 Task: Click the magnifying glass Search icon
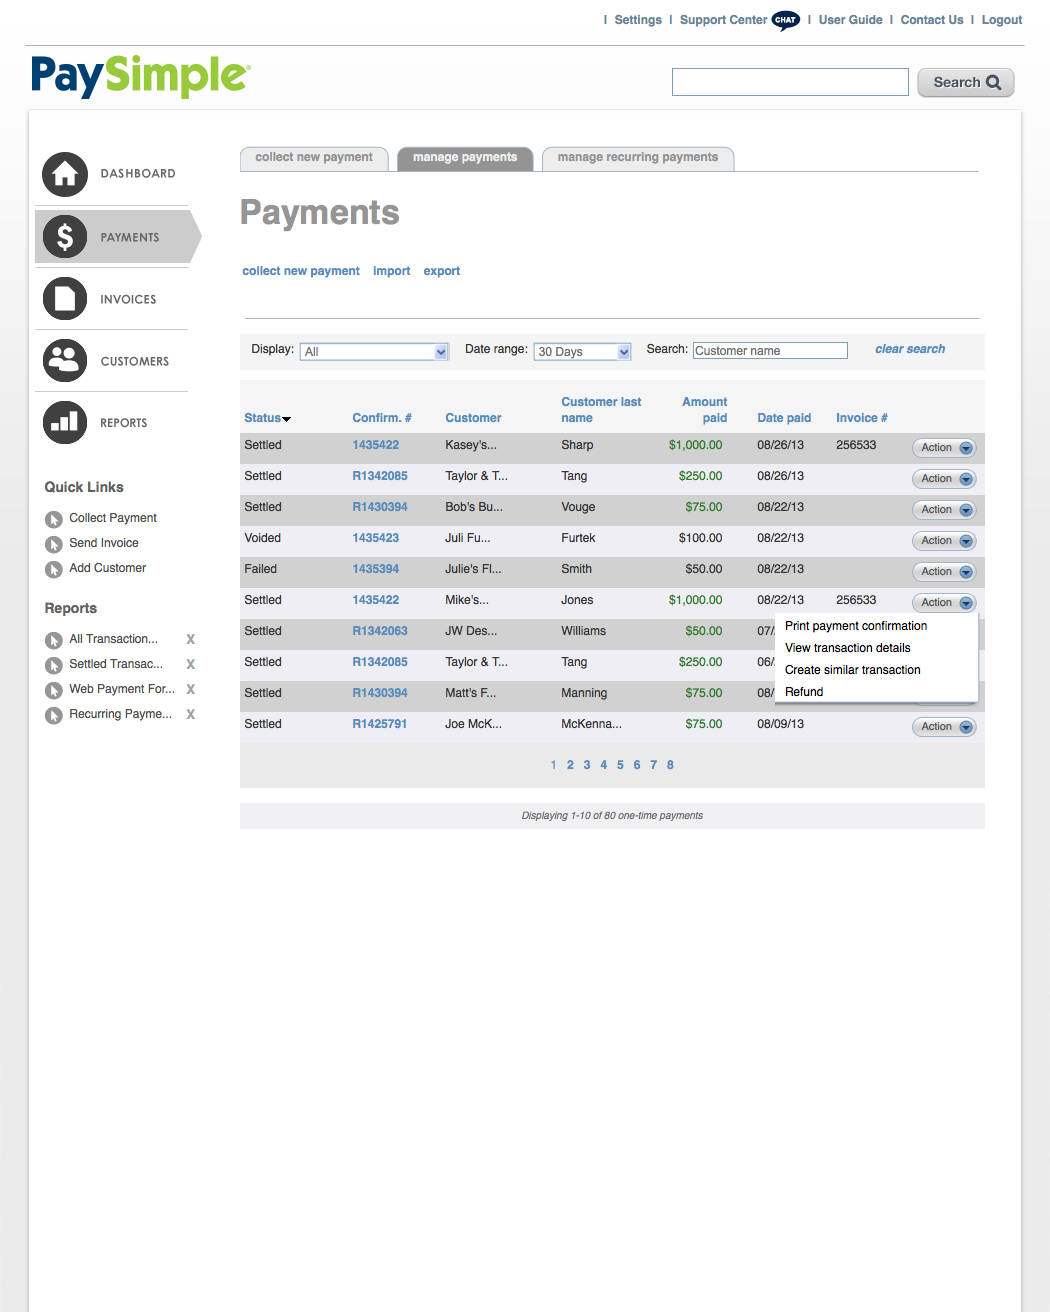991,82
